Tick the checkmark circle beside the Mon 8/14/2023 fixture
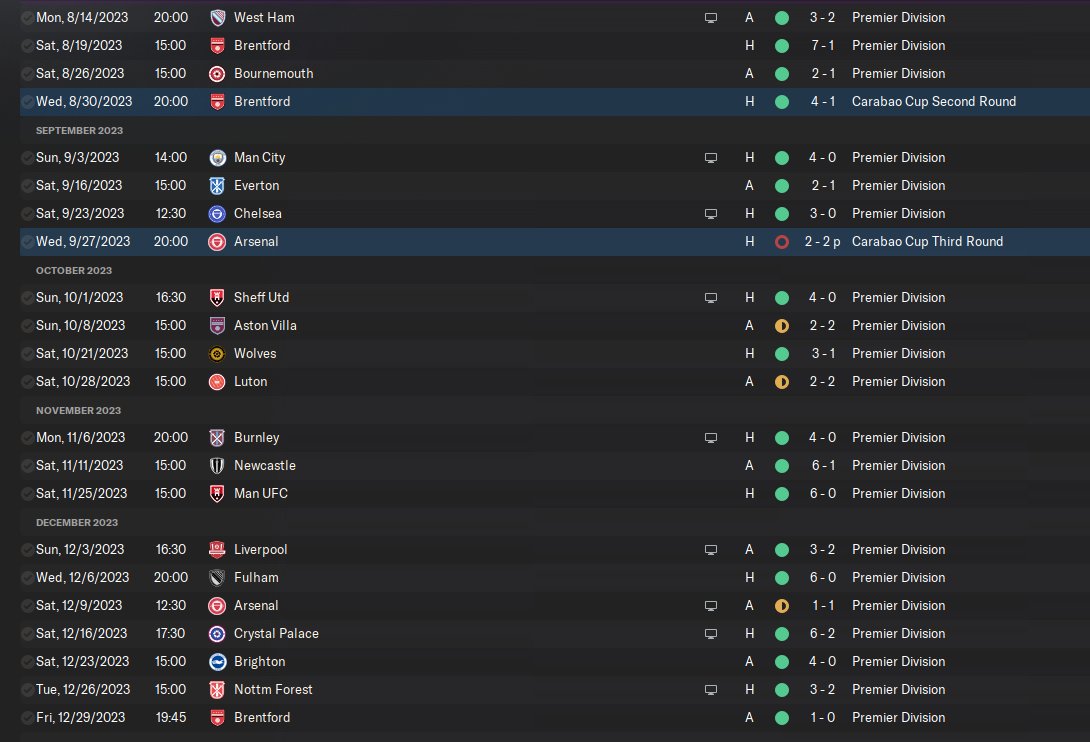 pos(26,17)
